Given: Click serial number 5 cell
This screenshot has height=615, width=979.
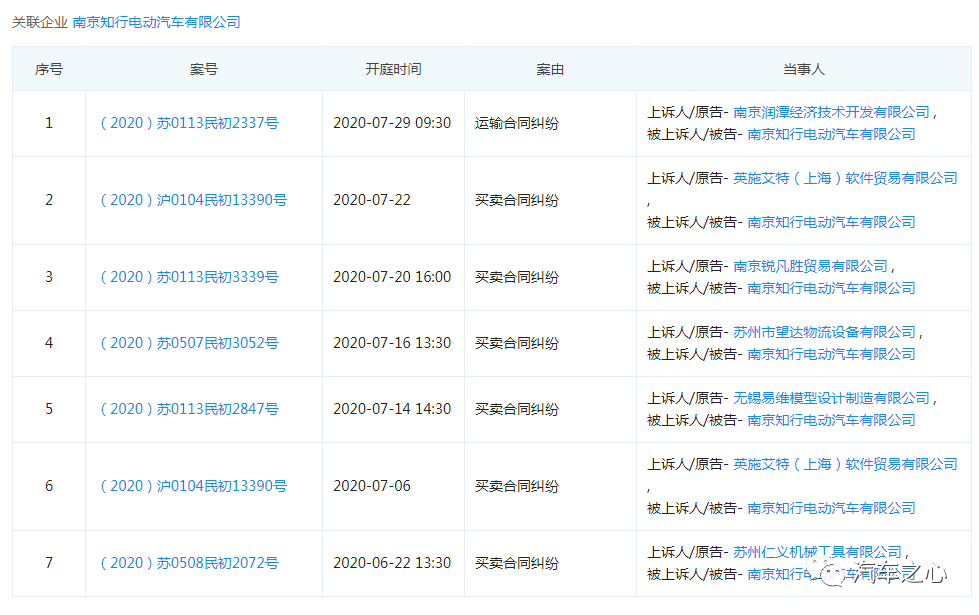Looking at the screenshot, I should [x=49, y=409].
